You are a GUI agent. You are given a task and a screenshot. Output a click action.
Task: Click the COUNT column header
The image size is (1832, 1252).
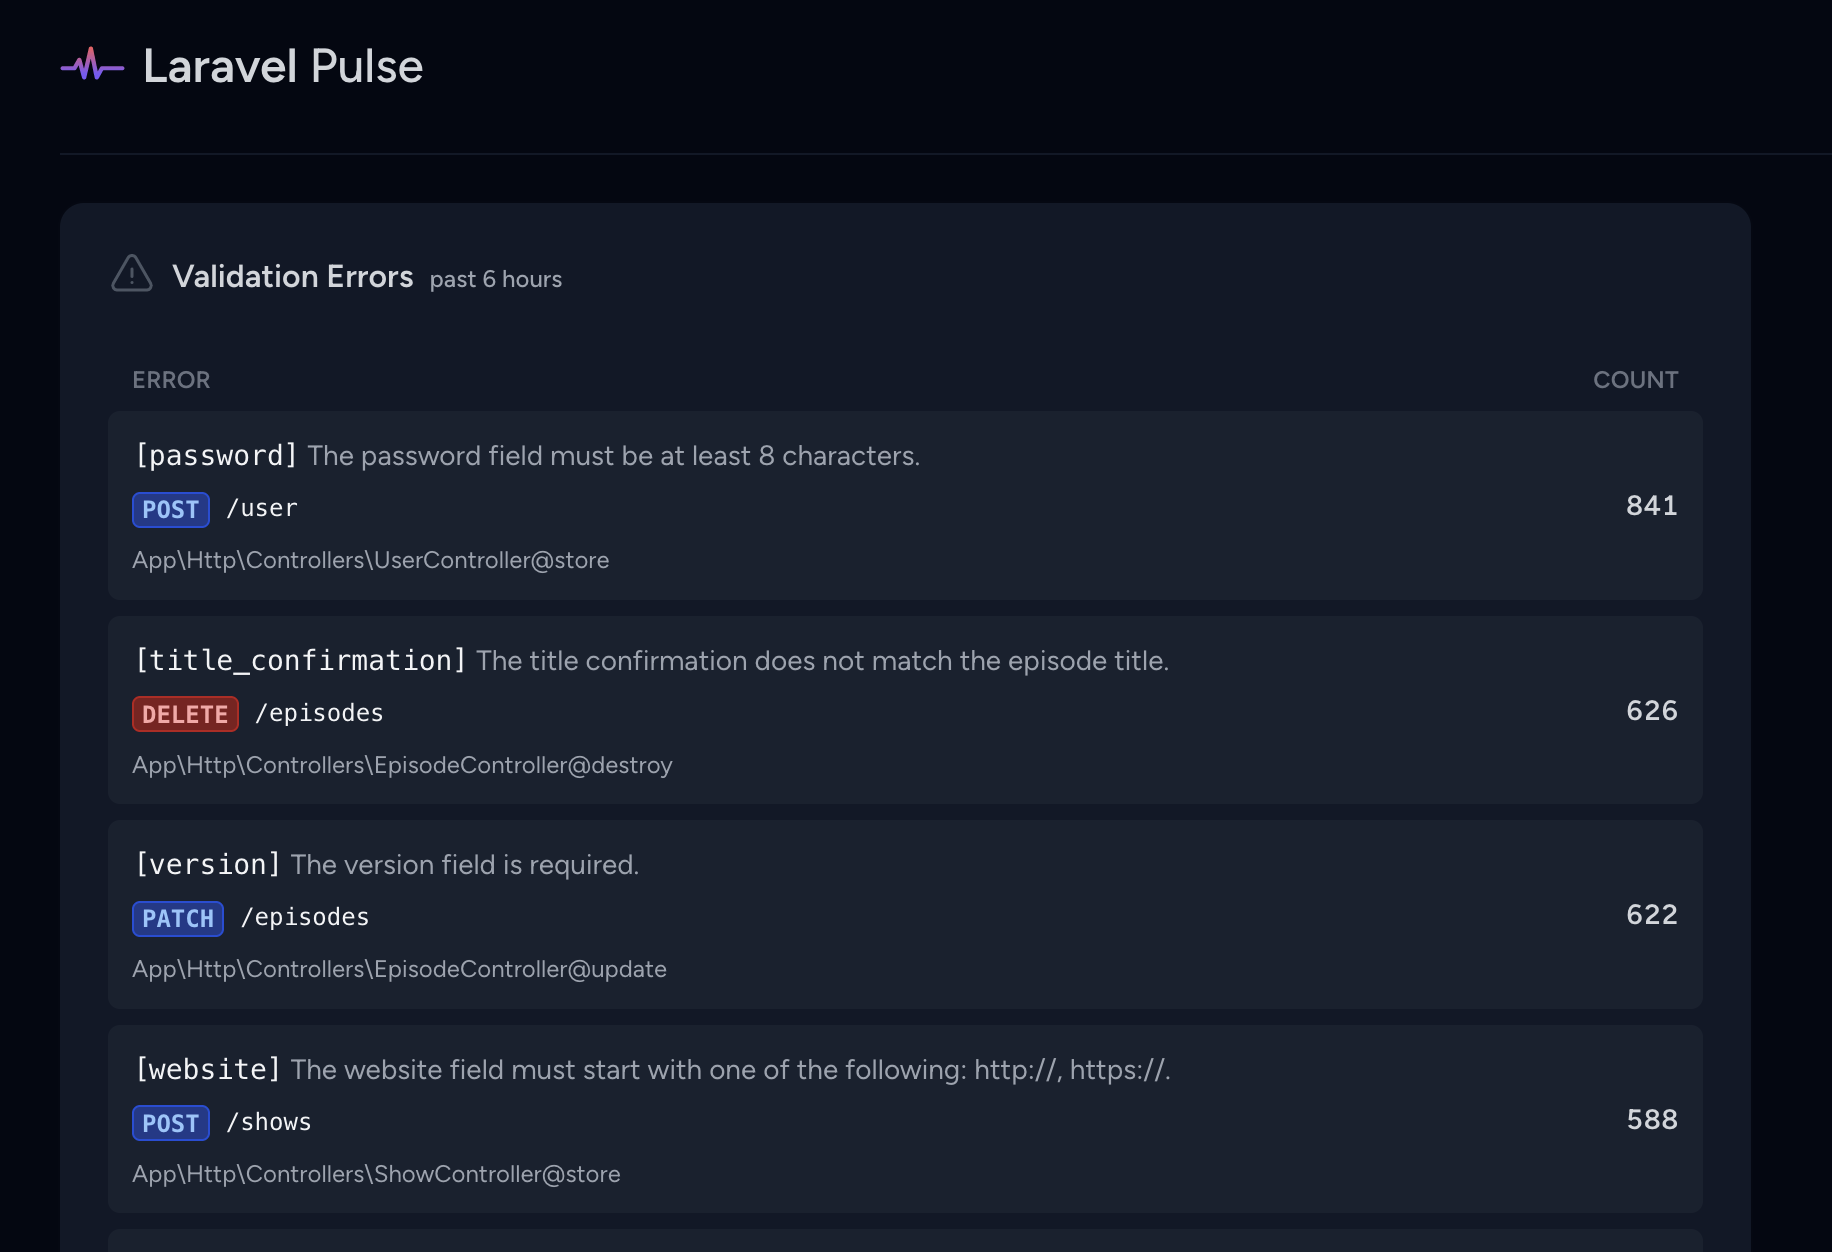(x=1635, y=380)
